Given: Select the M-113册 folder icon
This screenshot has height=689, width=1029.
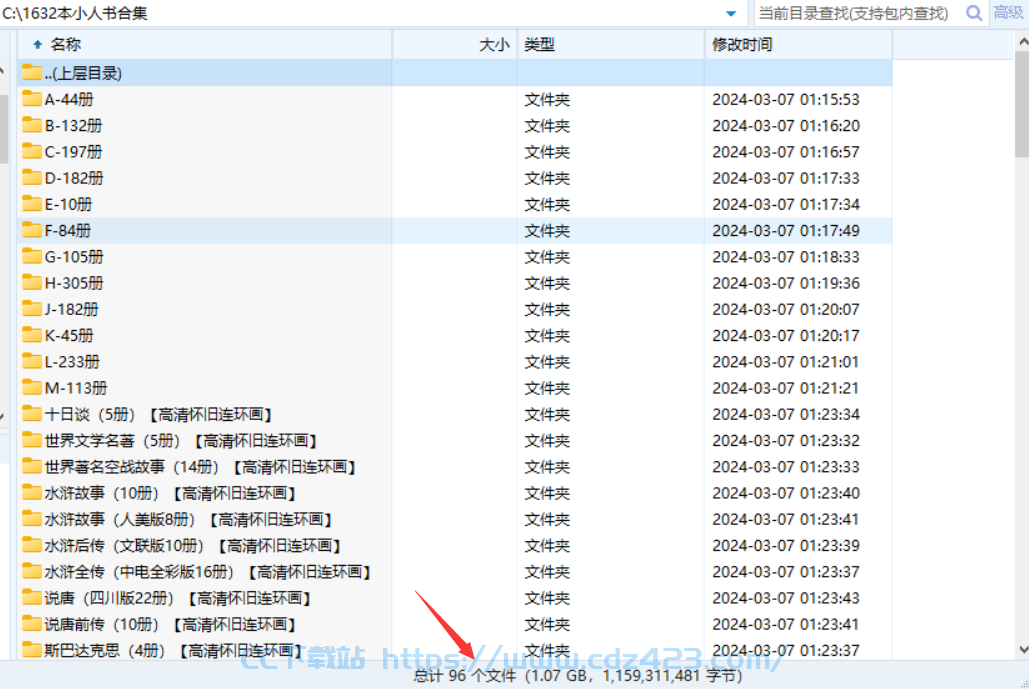Looking at the screenshot, I should (32, 388).
